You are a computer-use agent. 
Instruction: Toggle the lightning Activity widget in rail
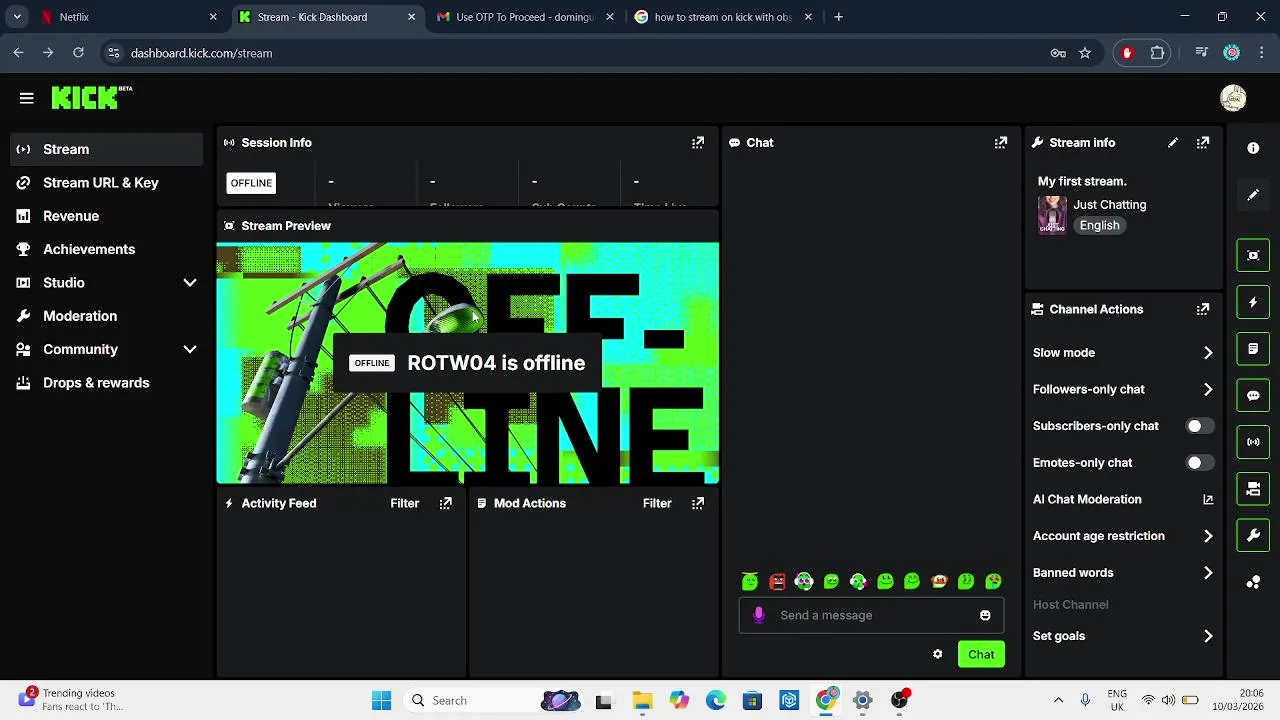click(x=1253, y=302)
